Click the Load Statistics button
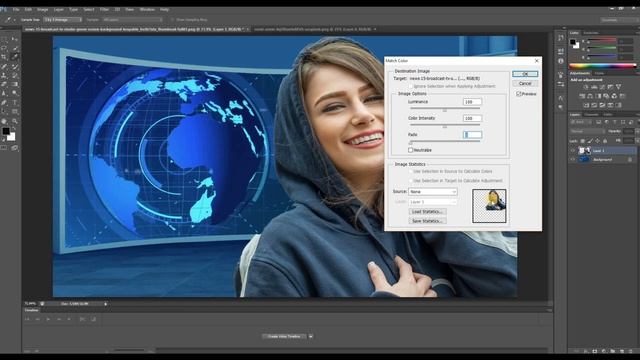640x360 pixels. (x=427, y=212)
